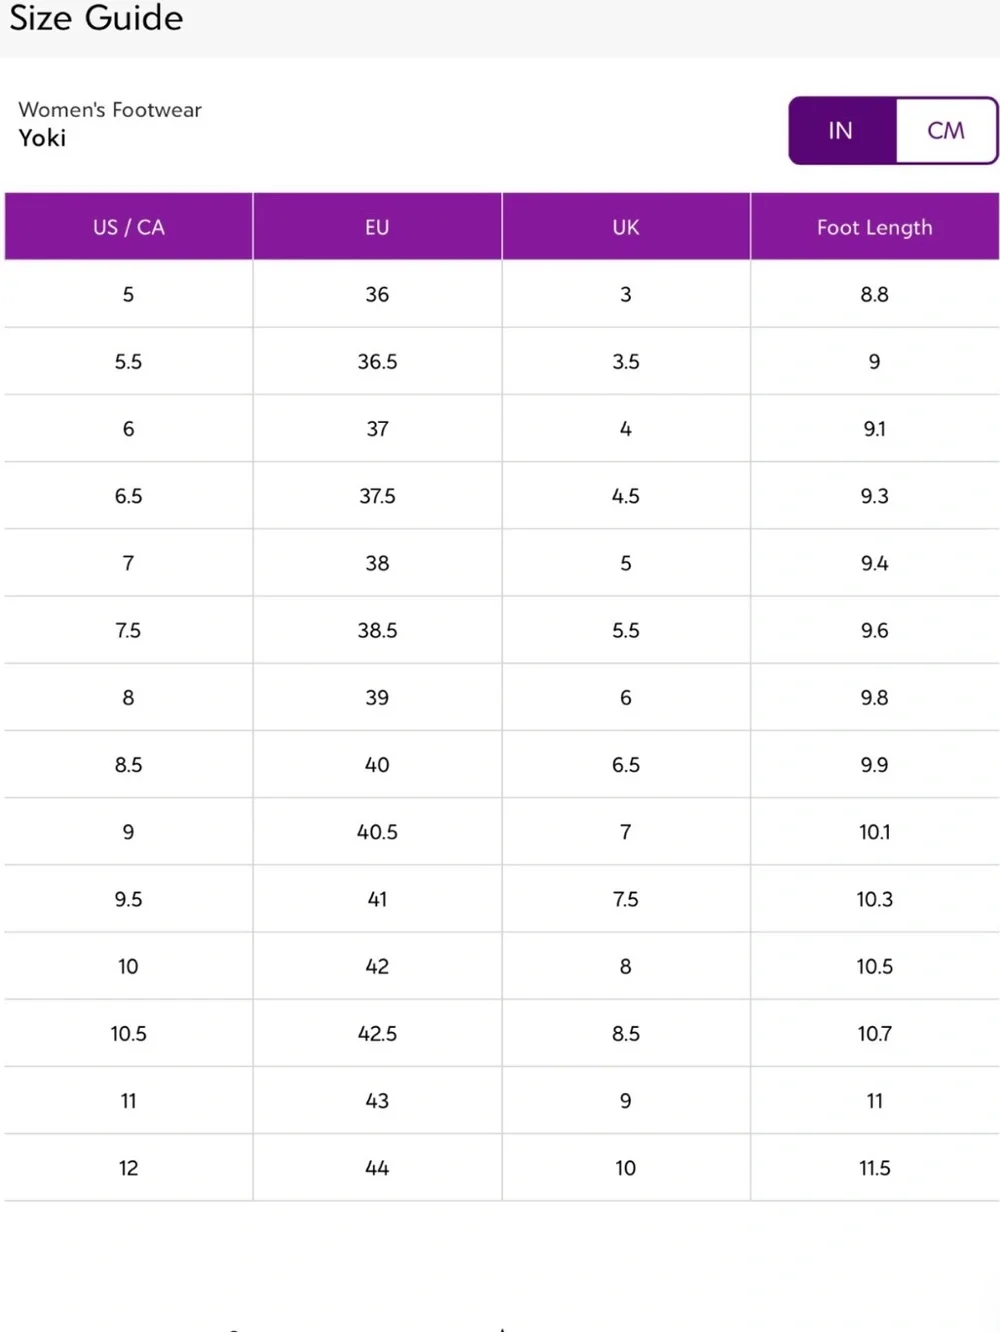Select EU size 36.5 cell
The width and height of the screenshot is (1000, 1333).
point(377,361)
